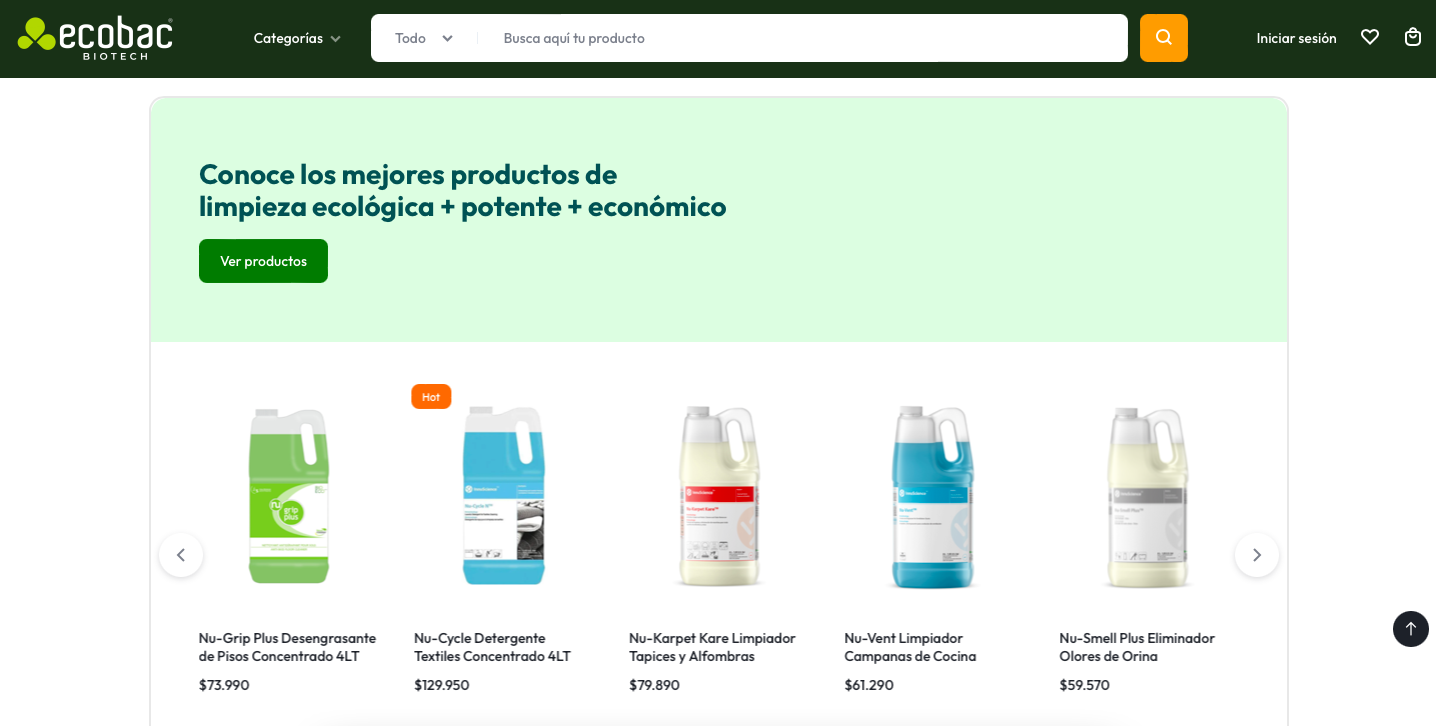Click the ecobac Biotech logo
The width and height of the screenshot is (1436, 726).
[x=95, y=38]
